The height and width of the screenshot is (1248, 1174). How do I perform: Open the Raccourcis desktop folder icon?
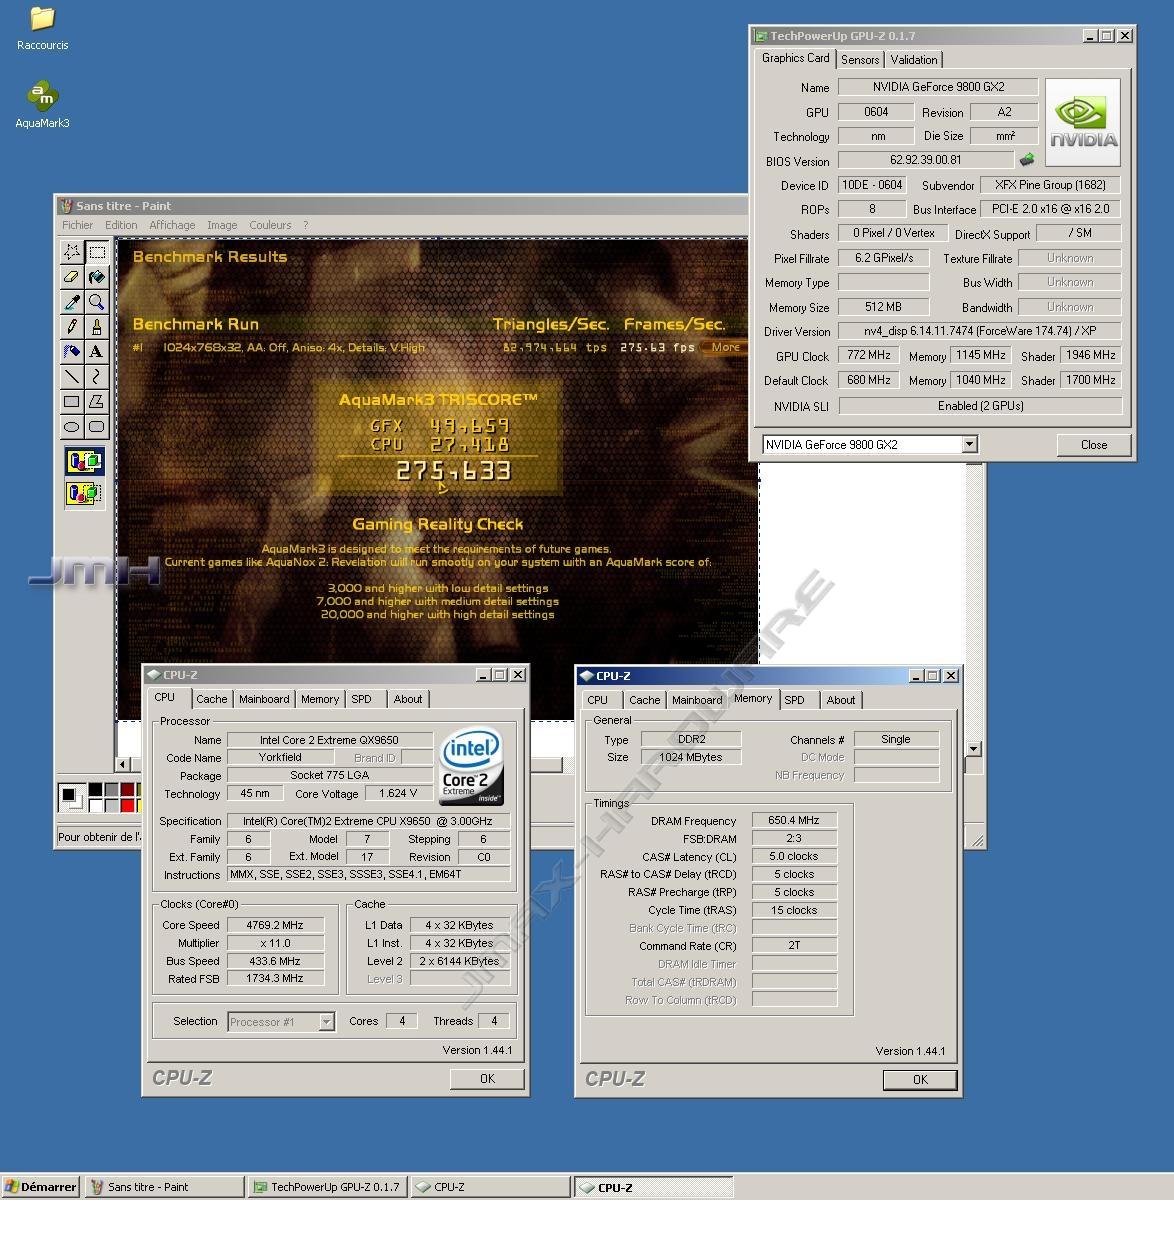click(x=42, y=29)
